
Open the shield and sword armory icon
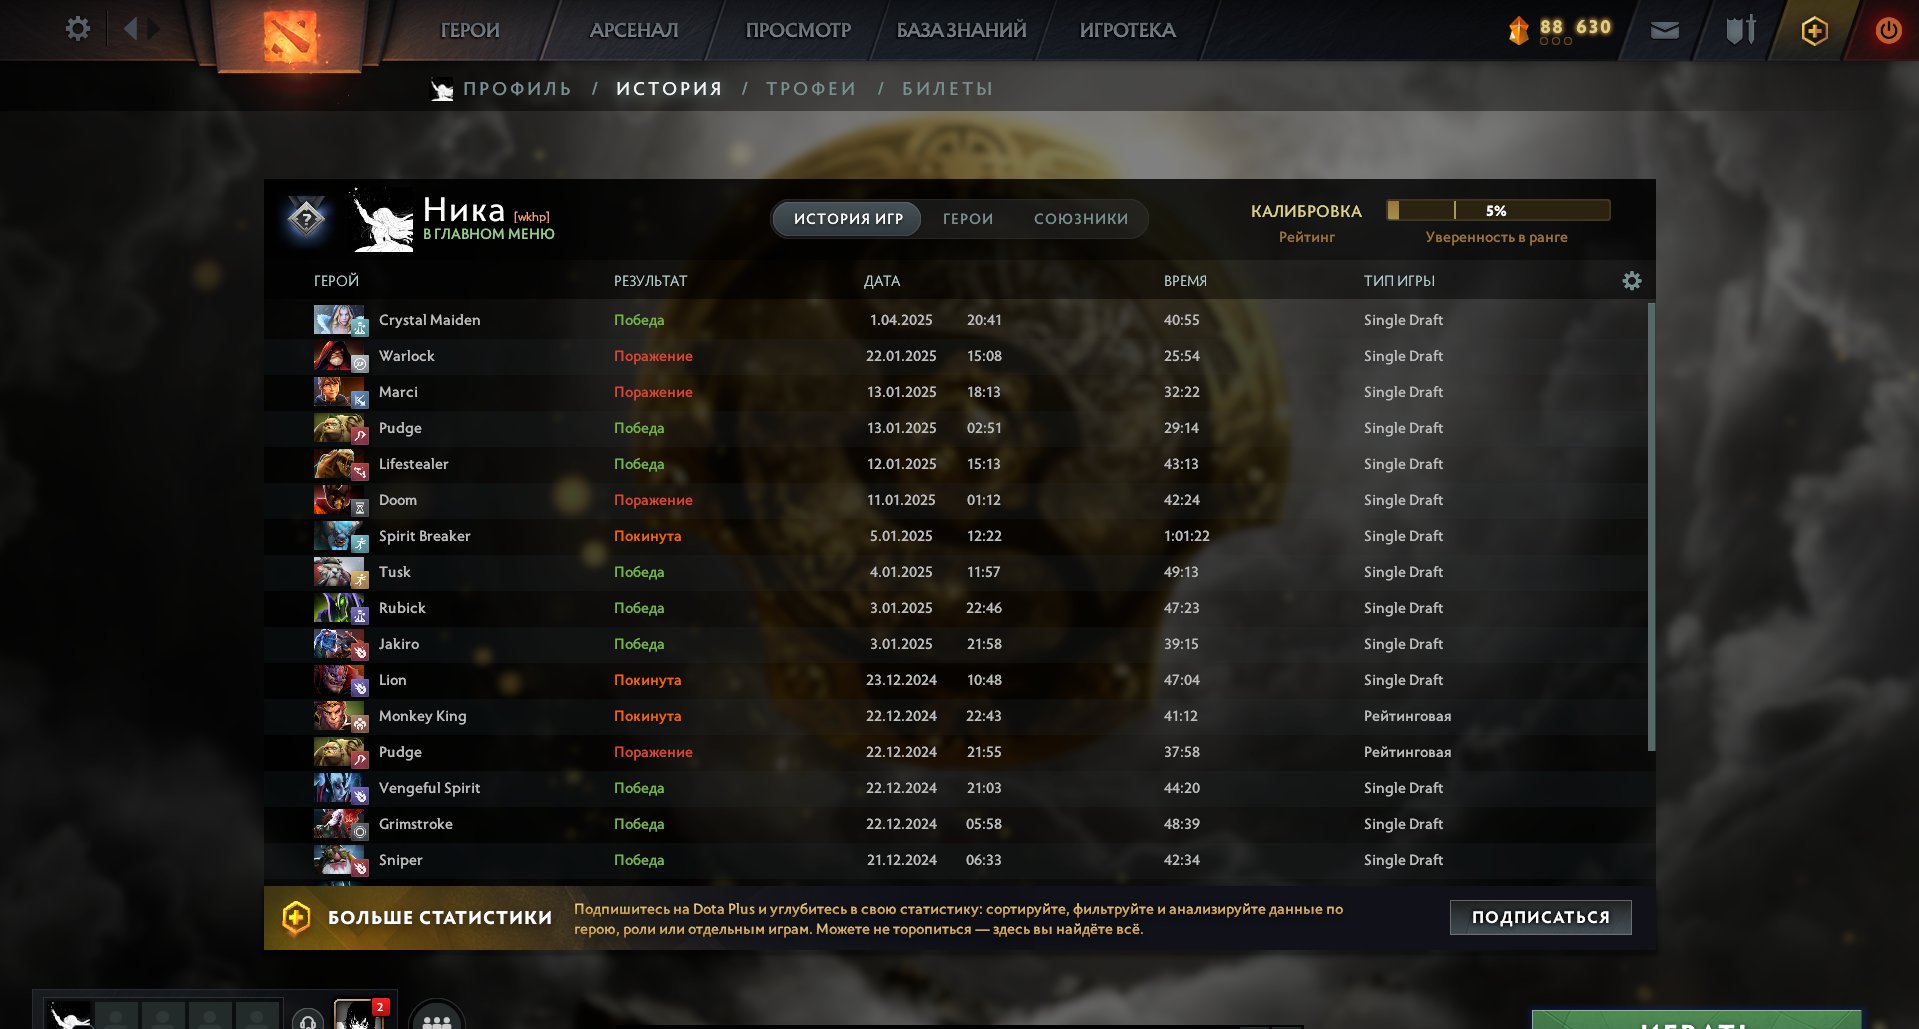coord(1740,30)
